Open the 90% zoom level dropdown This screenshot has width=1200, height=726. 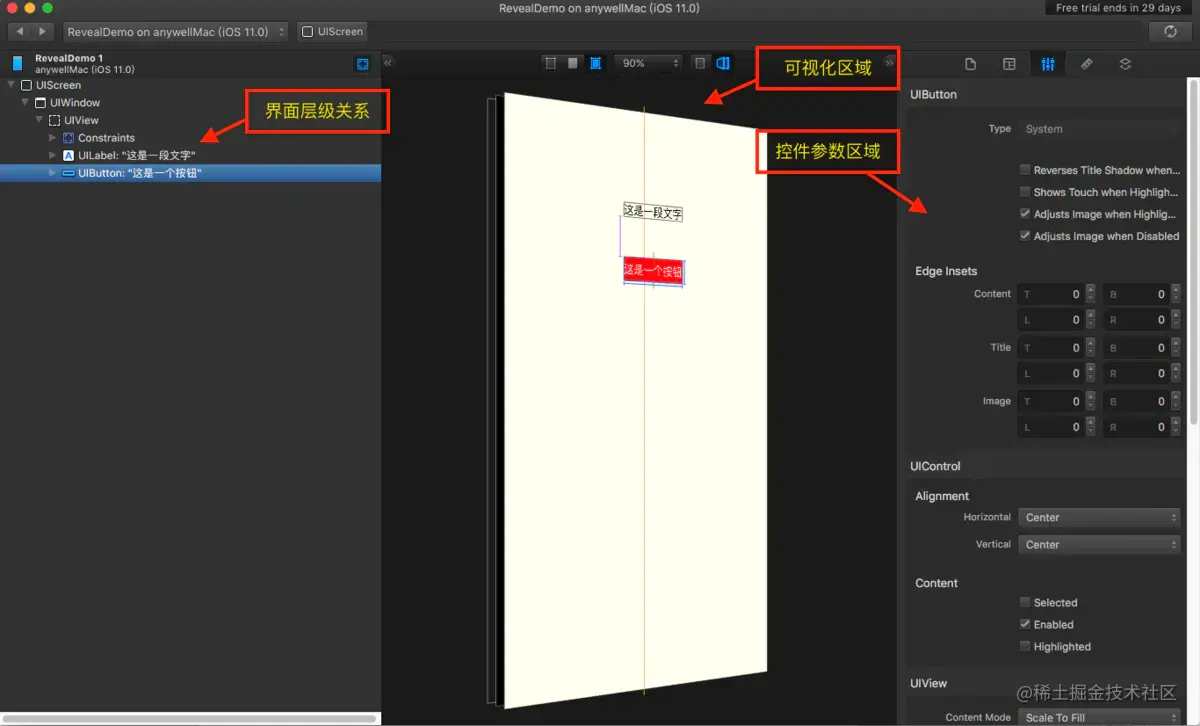[648, 63]
